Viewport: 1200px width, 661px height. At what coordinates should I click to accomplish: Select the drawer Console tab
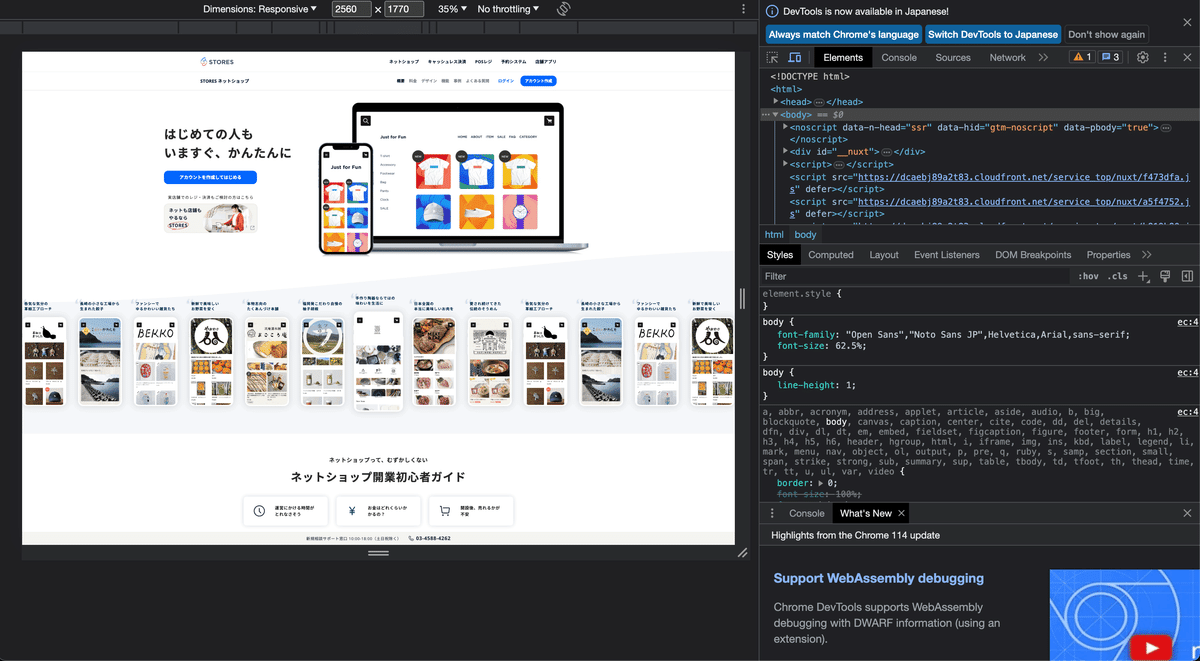click(807, 513)
